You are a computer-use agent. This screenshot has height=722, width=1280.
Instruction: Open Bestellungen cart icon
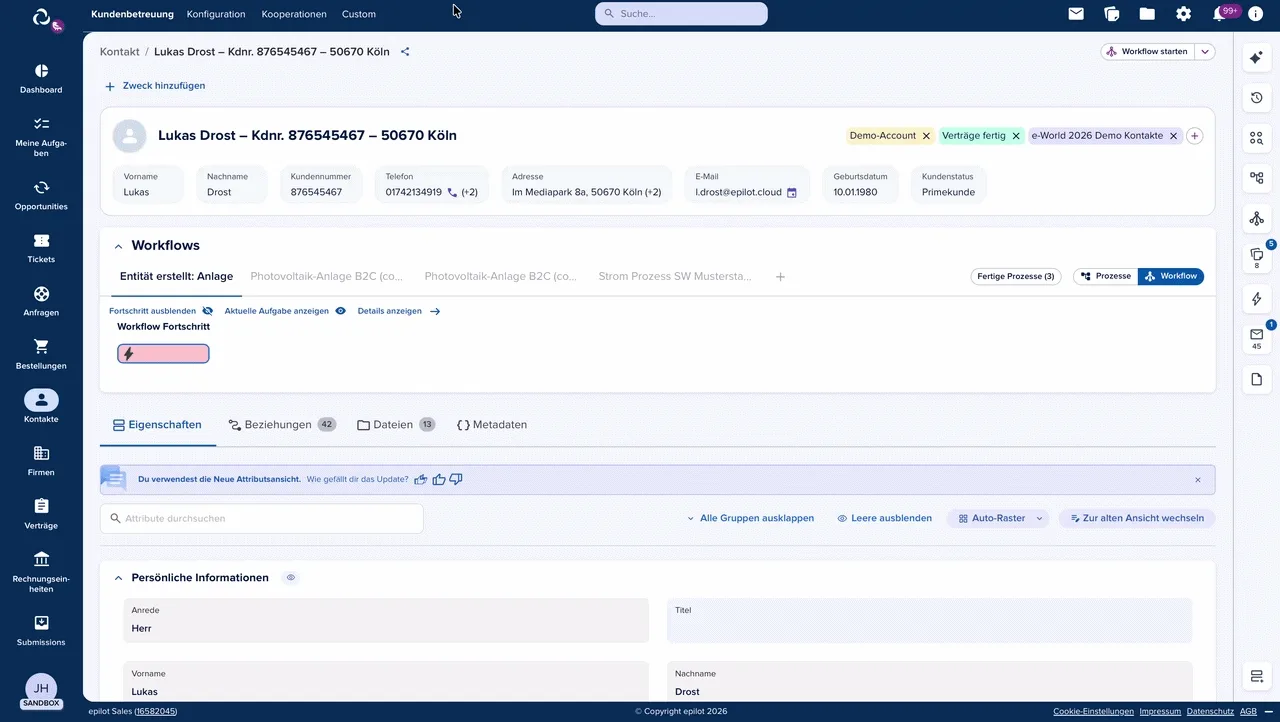point(41,347)
